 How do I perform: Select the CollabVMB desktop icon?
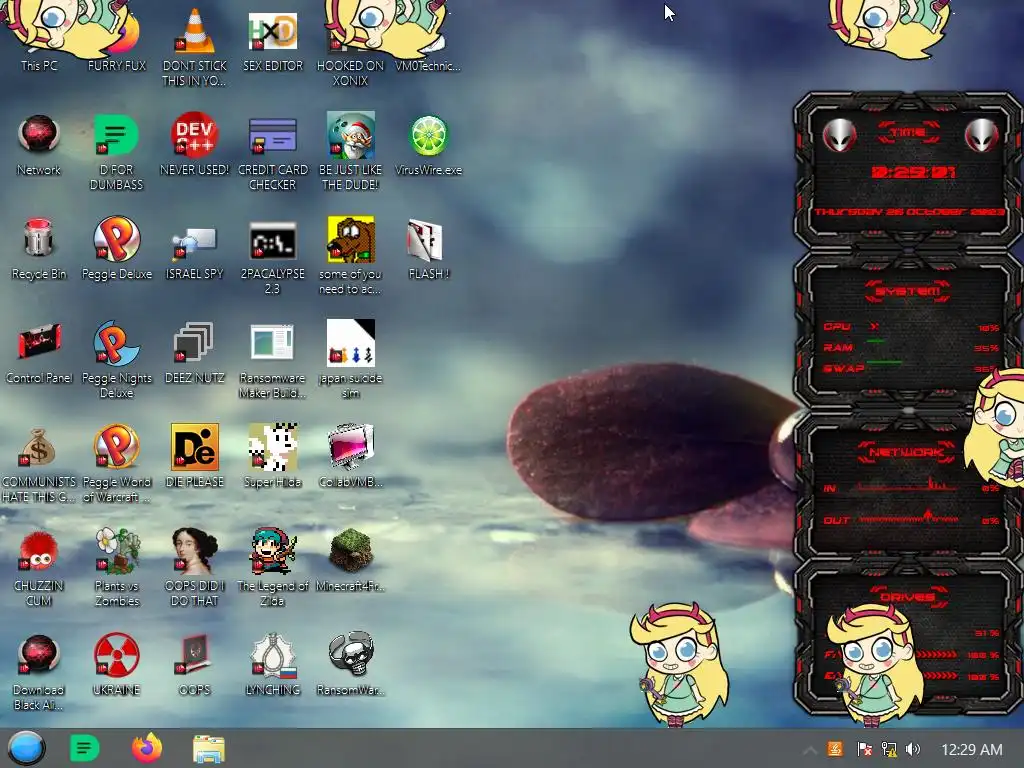click(350, 457)
